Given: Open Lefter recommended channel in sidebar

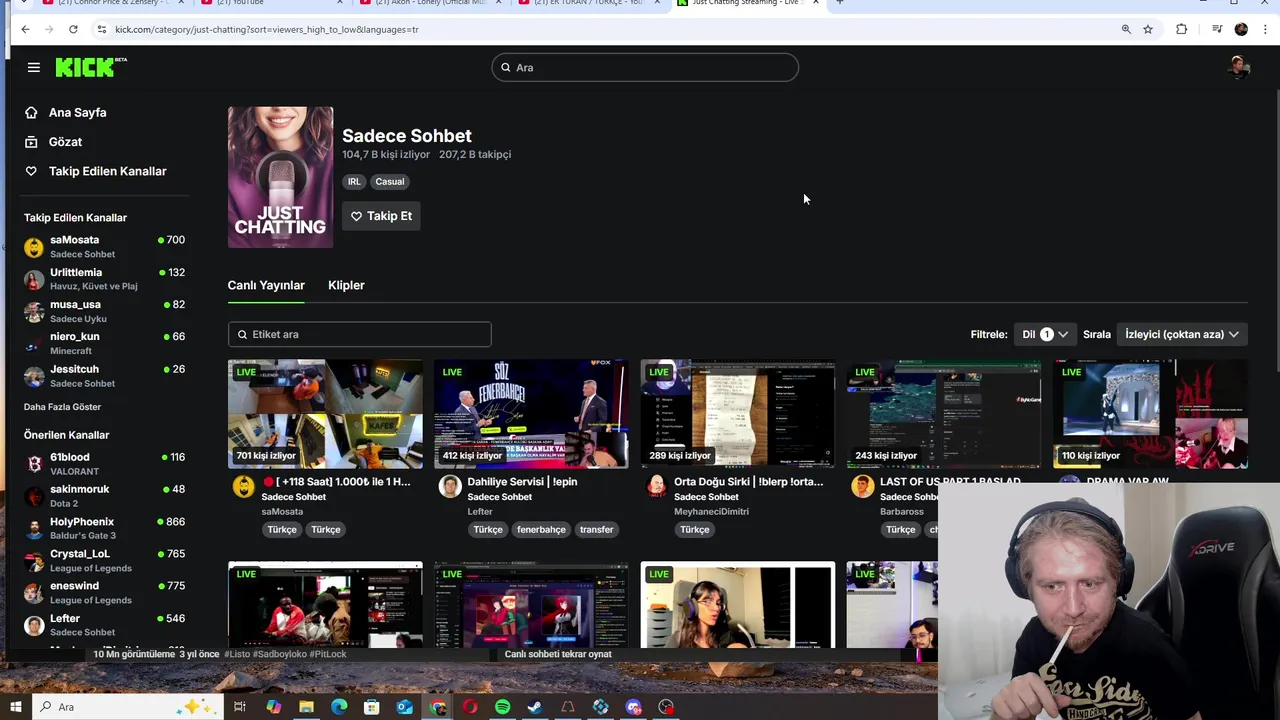Looking at the screenshot, I should [104, 625].
